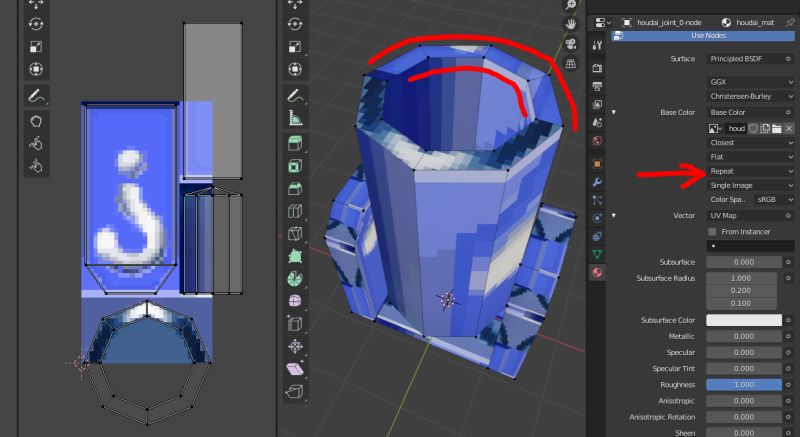Open the Scene properties tab
Screen dimensions: 800x437
[x=597, y=122]
